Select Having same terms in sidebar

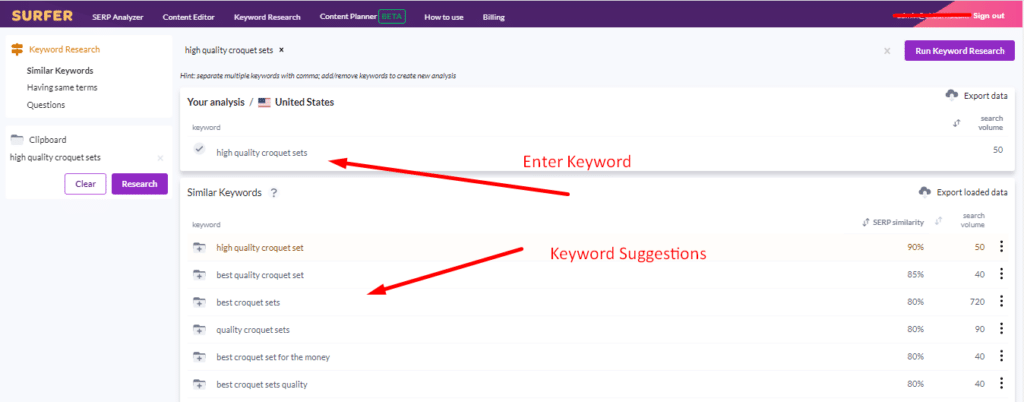click(x=62, y=87)
